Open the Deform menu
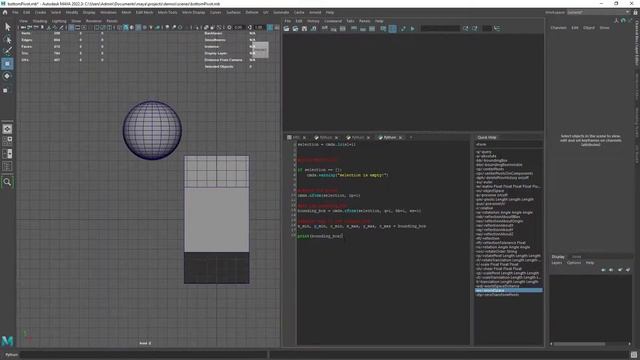Screen dimensions: 640x360 [x=252, y=12]
